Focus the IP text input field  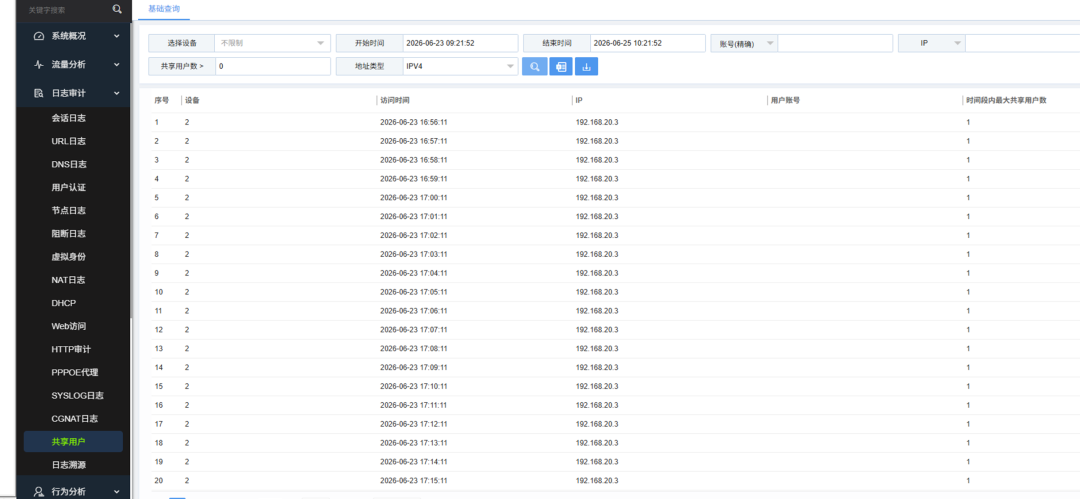[1022, 43]
